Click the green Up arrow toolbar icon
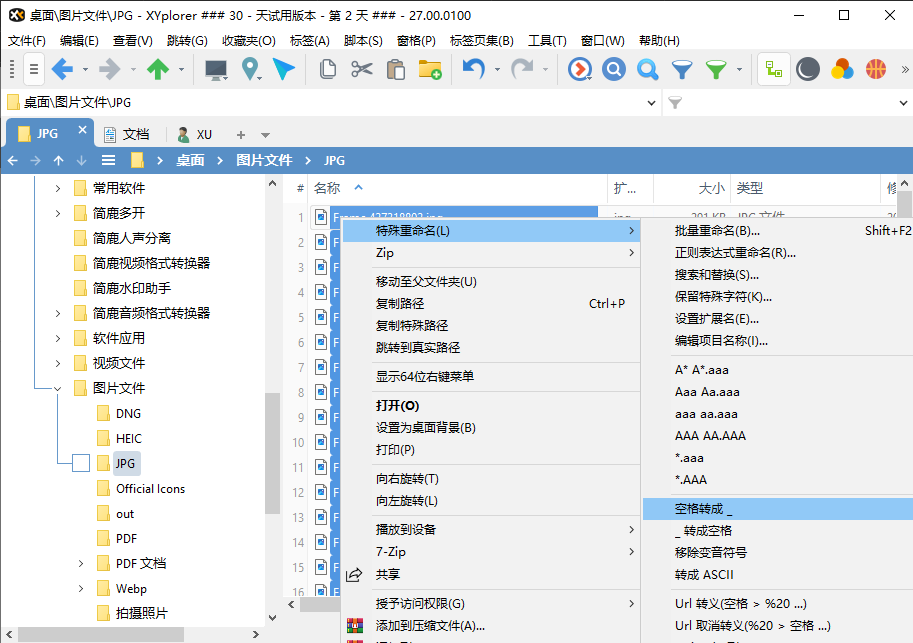 157,69
